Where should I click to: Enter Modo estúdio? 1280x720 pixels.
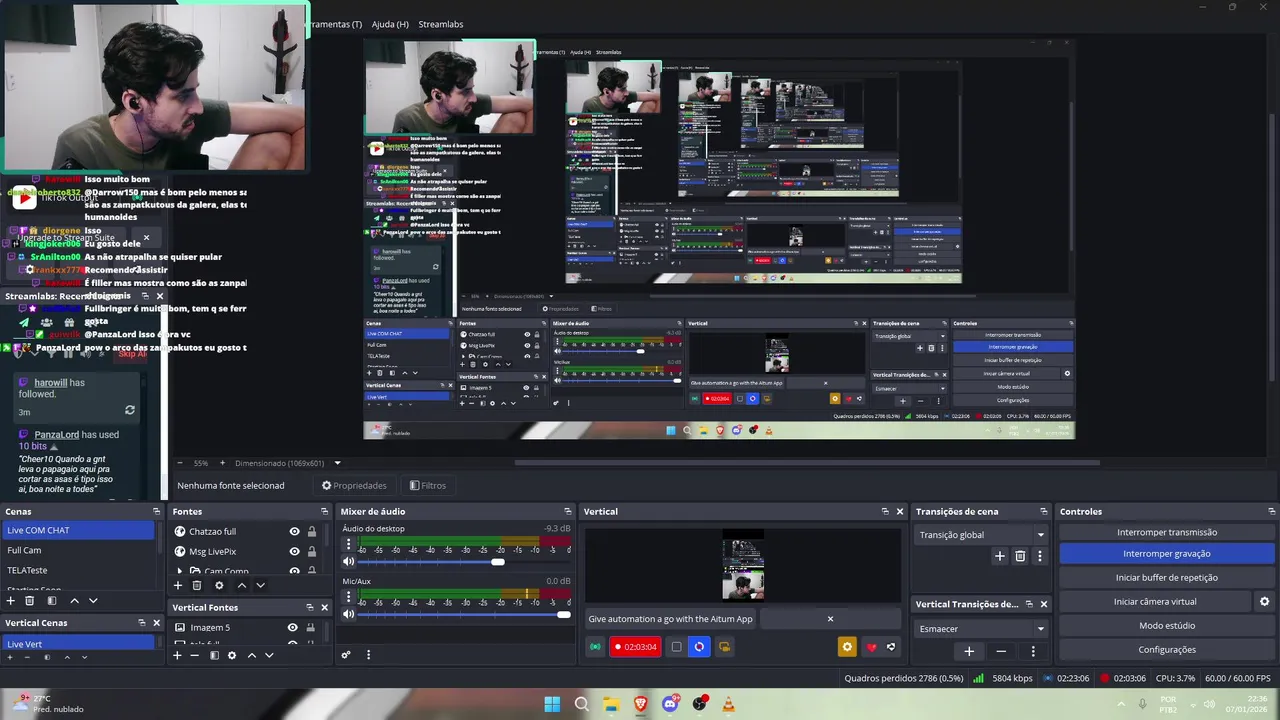point(1167,625)
